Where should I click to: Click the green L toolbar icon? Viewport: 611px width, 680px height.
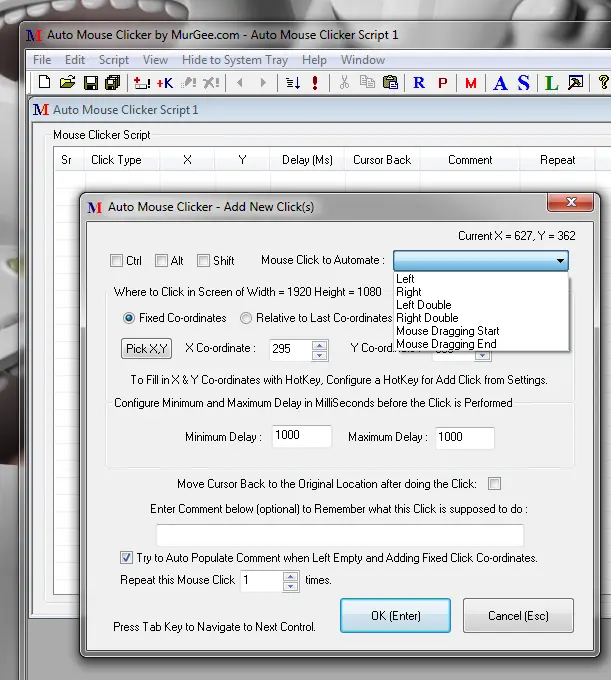pos(552,83)
